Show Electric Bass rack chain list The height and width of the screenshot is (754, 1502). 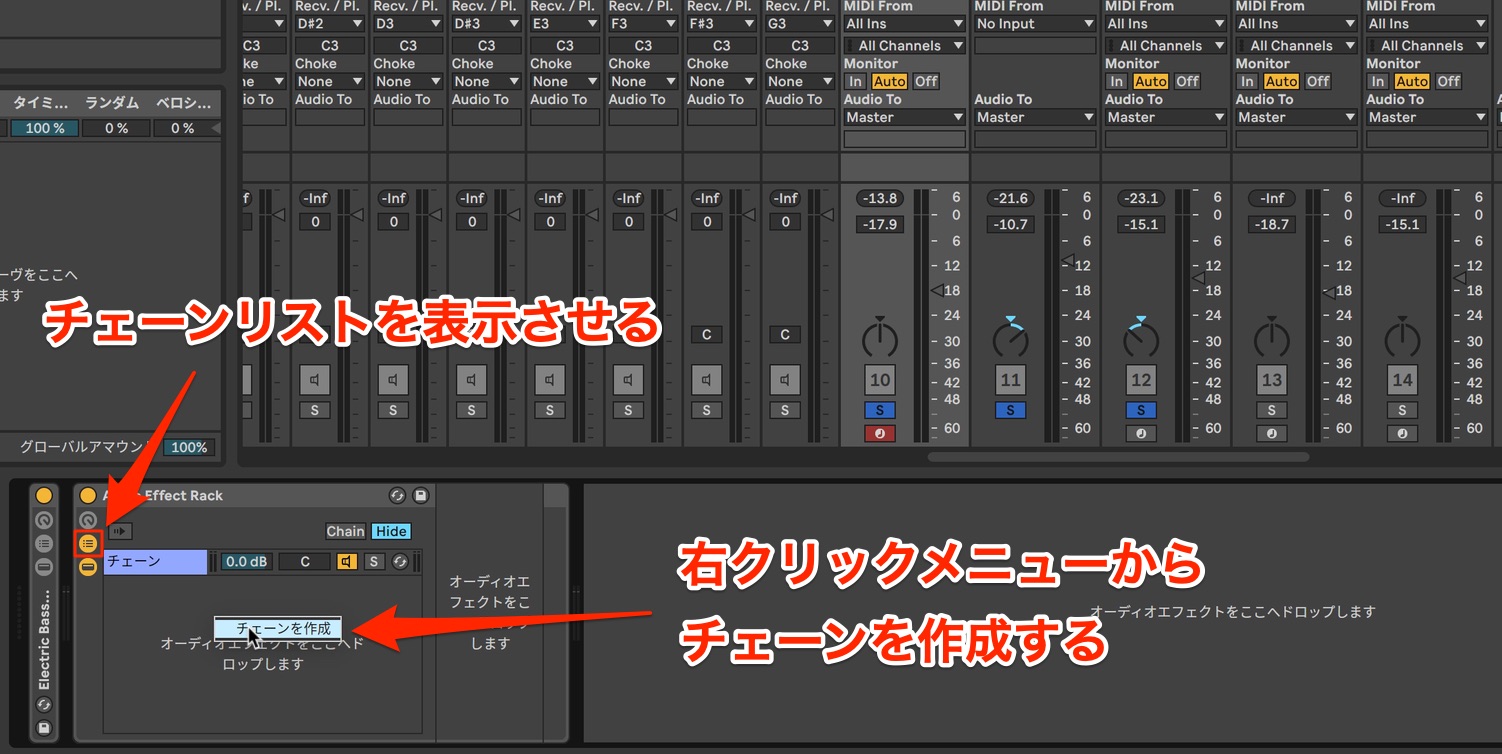(x=44, y=543)
